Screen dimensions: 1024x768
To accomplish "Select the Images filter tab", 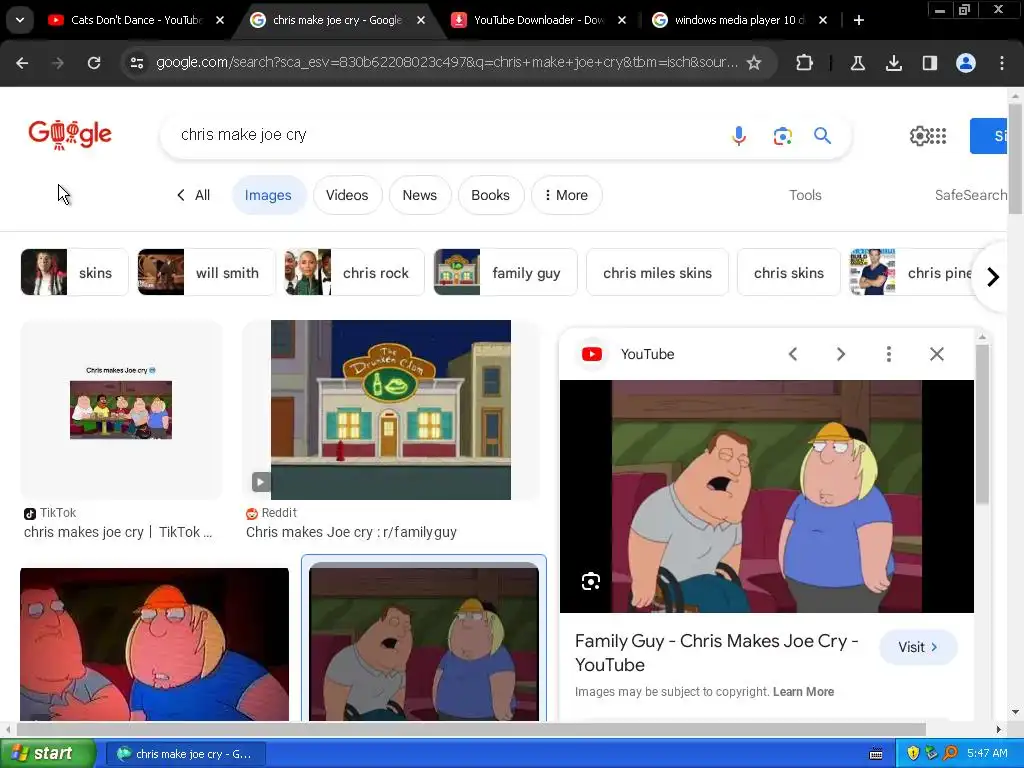I will pyautogui.click(x=268, y=195).
